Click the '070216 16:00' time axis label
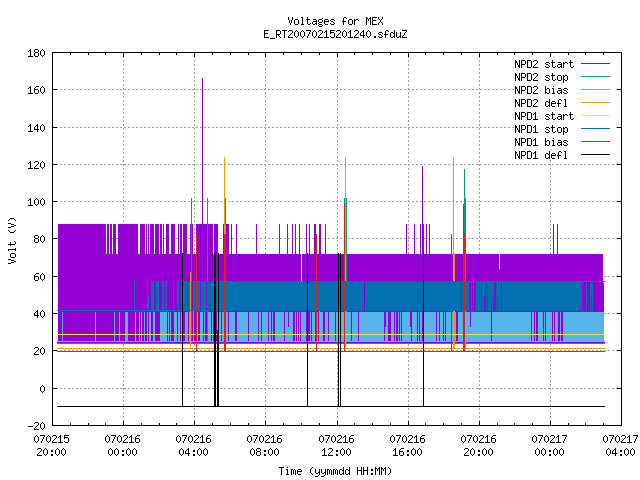Viewport: 640px width, 480px height. point(407,446)
